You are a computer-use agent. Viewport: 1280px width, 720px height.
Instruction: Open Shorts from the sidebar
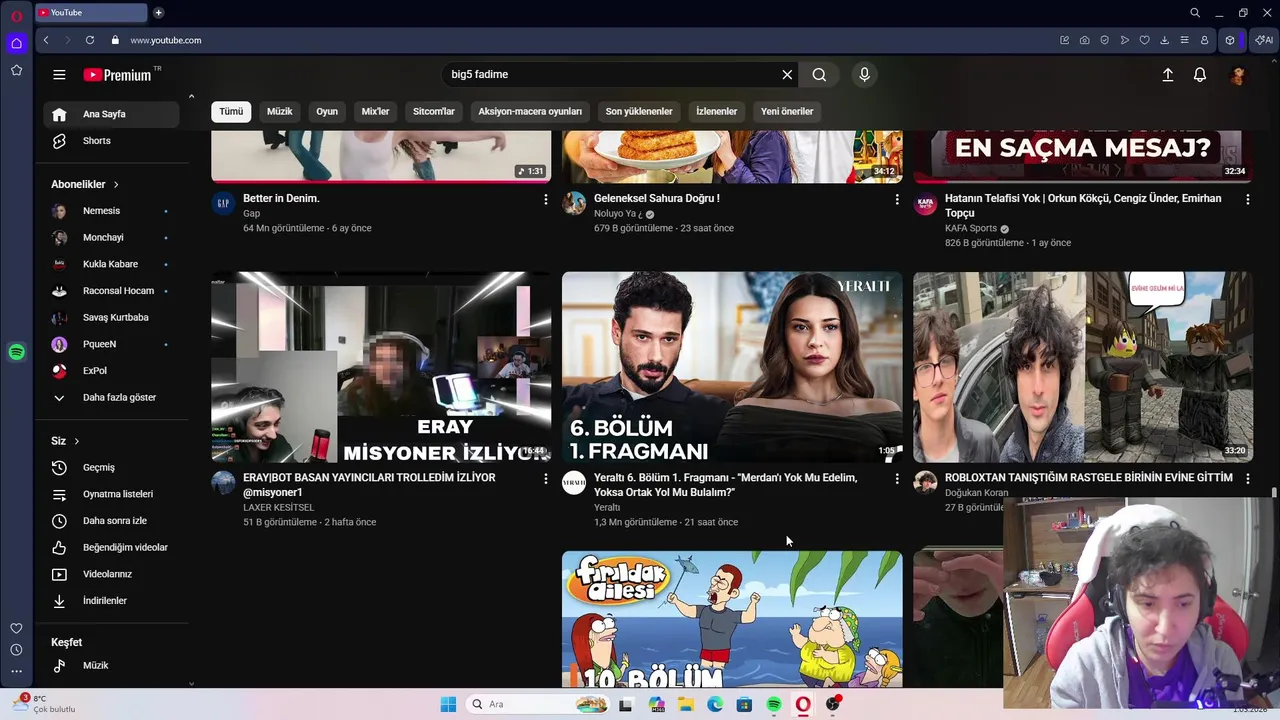(111, 141)
